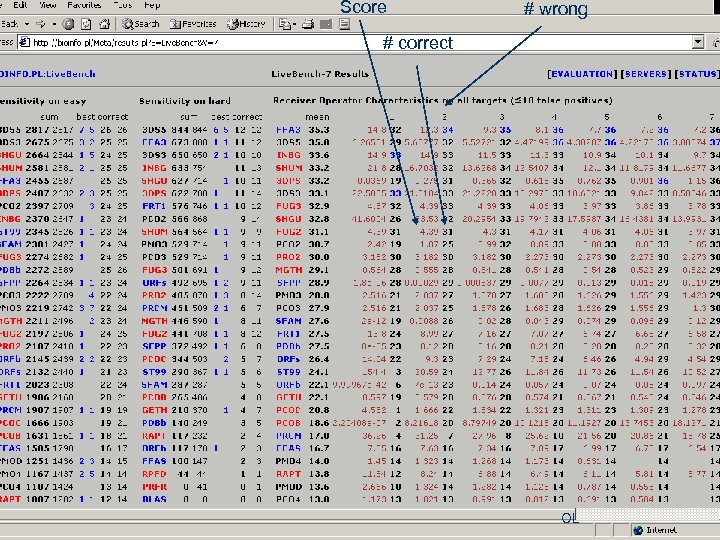720x540 pixels.
Task: Open the EVALUATION link
Action: (582, 74)
